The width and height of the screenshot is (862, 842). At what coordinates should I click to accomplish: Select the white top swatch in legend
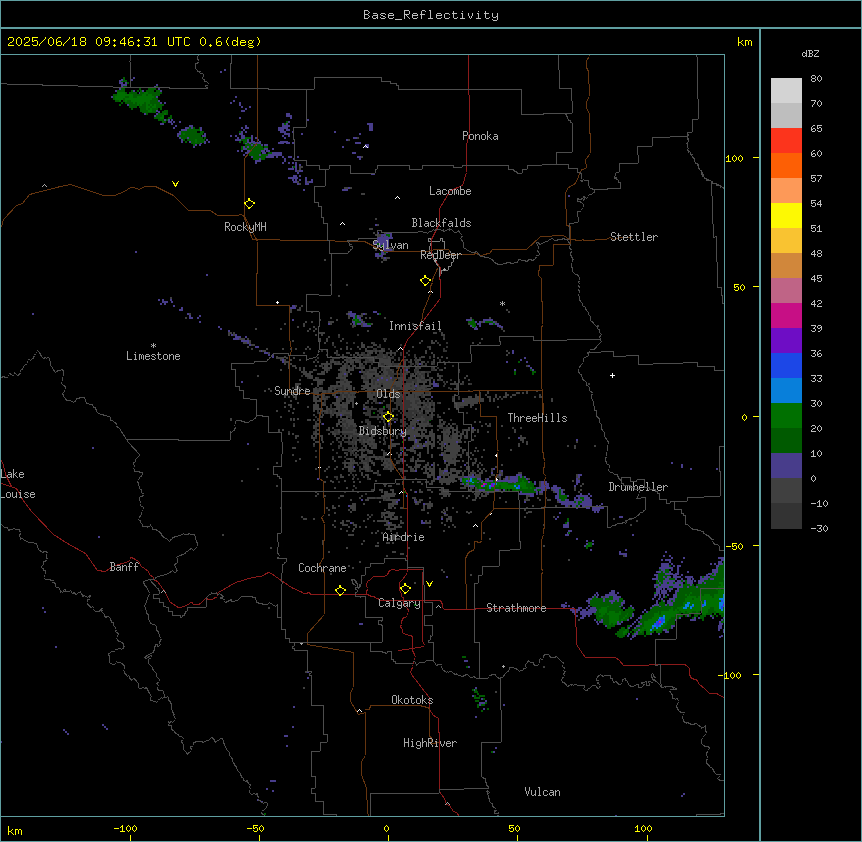pyautogui.click(x=786, y=90)
